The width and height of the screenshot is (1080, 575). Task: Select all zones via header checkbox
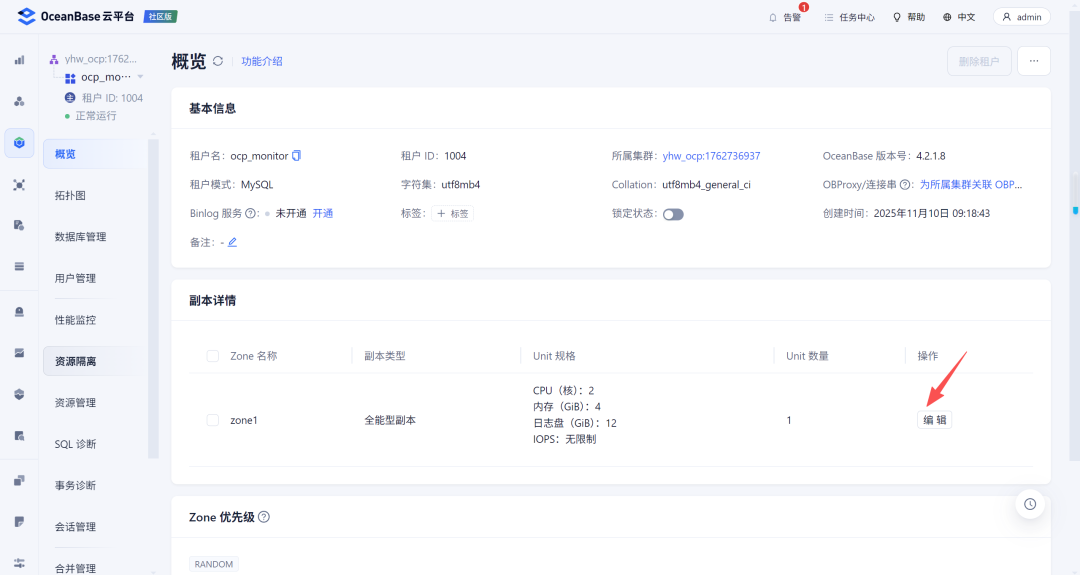click(x=213, y=356)
